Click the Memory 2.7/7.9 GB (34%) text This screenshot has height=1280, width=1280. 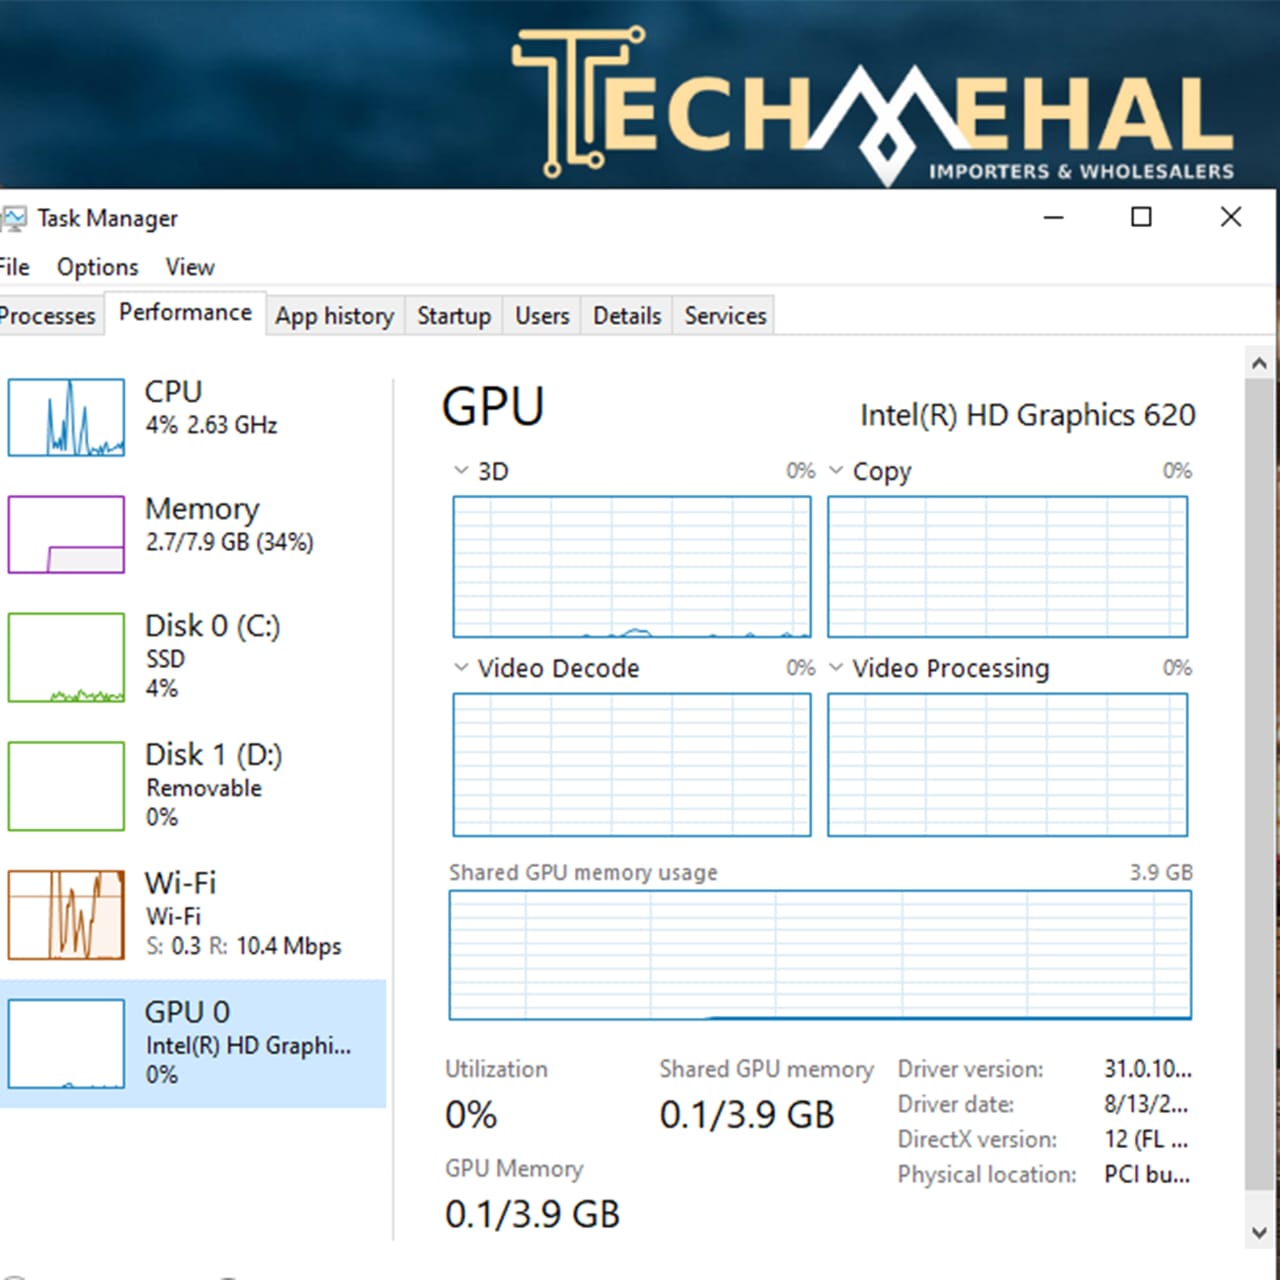229,542
